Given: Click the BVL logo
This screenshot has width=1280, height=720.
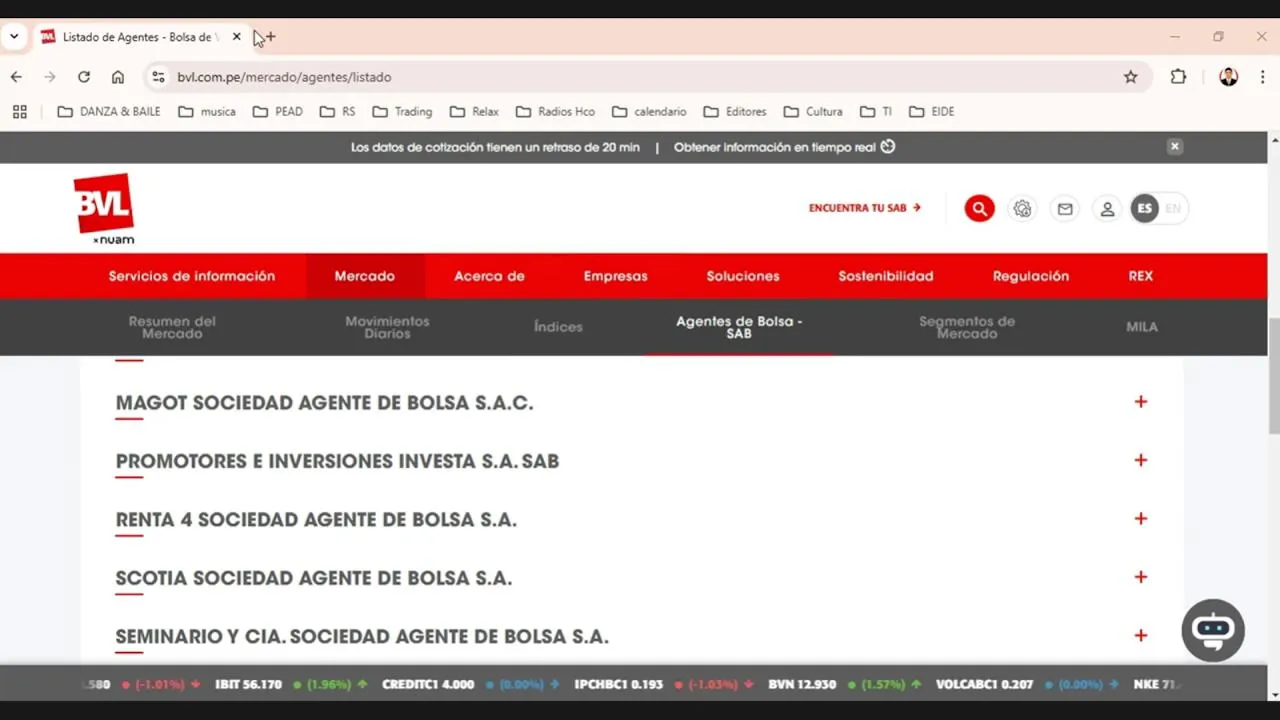Looking at the screenshot, I should pos(104,209).
